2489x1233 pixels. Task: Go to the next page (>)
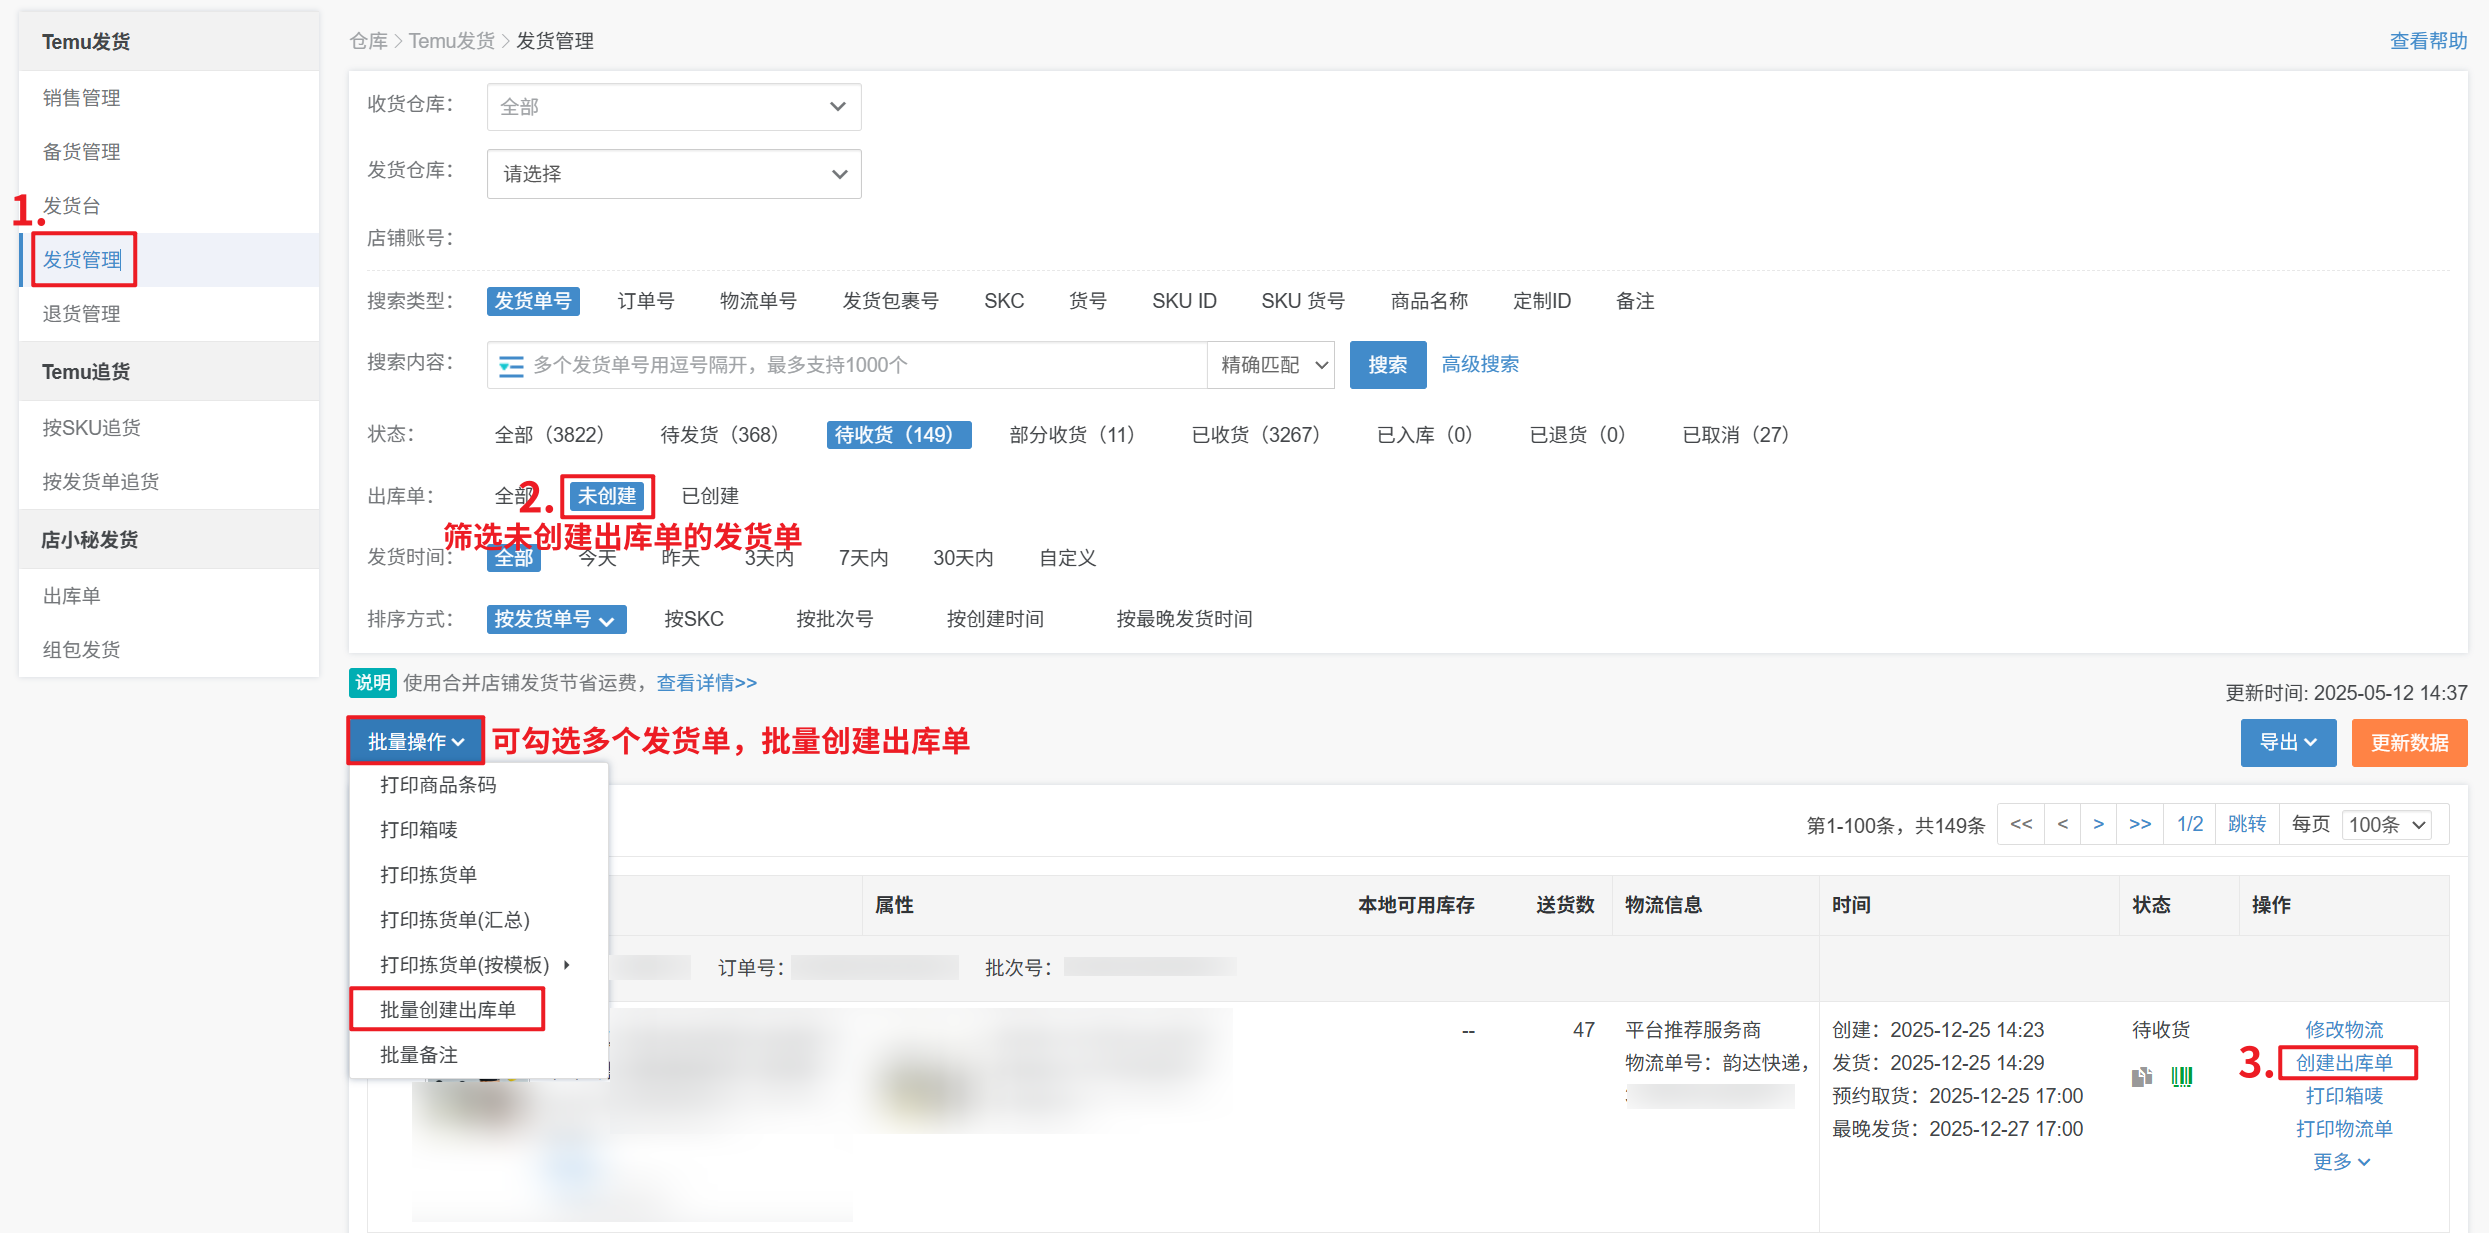point(2098,824)
